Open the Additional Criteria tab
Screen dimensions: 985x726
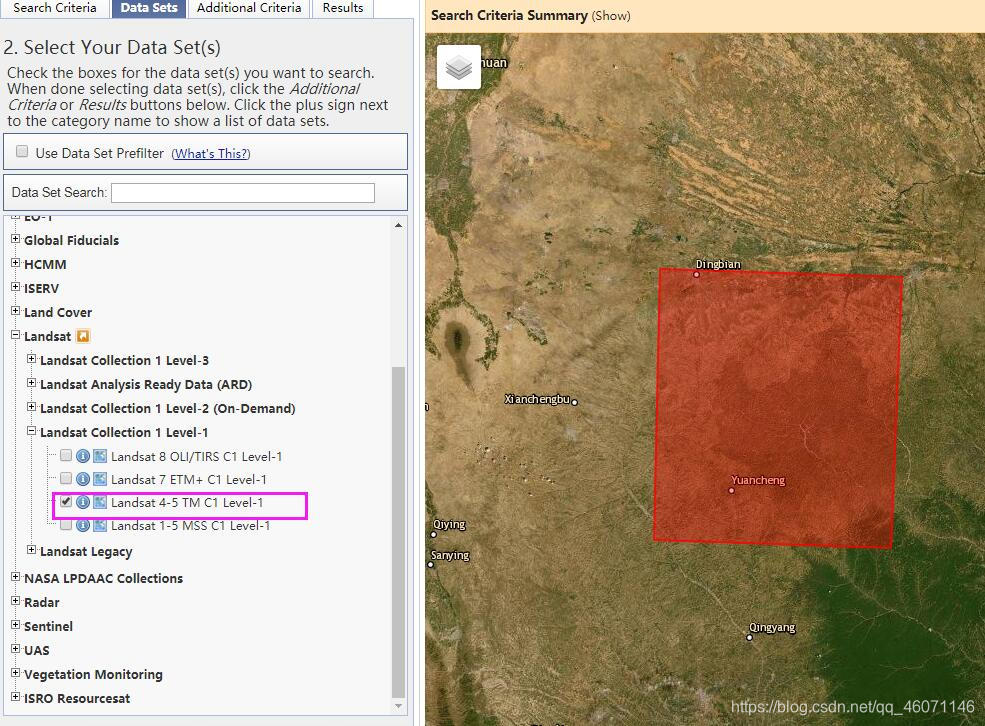249,8
